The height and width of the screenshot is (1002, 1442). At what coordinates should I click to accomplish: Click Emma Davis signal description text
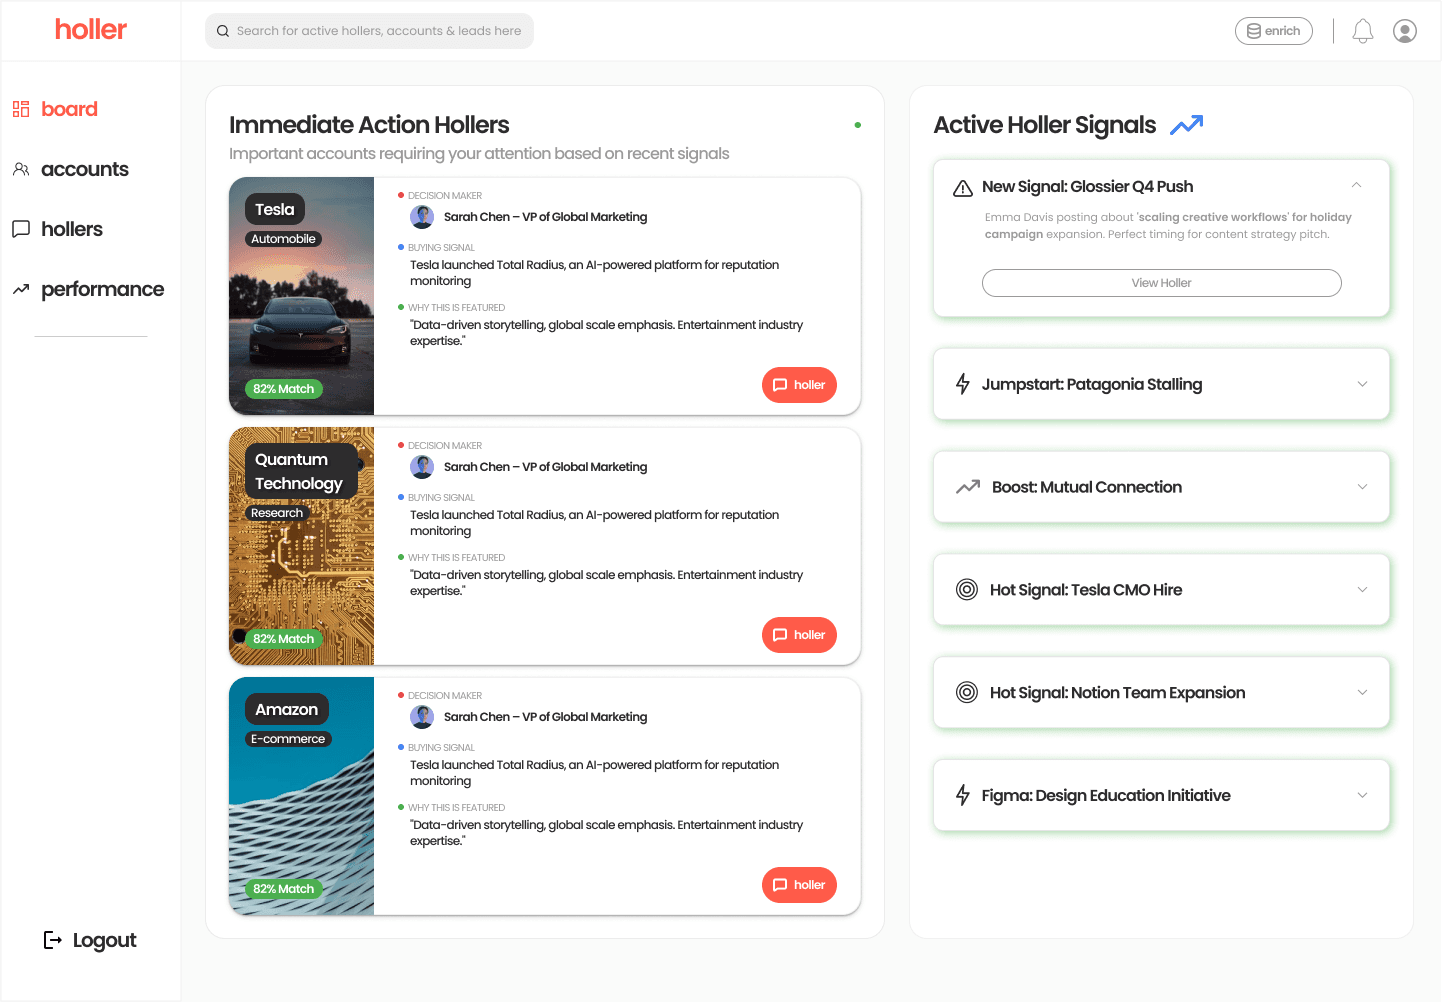(1168, 226)
